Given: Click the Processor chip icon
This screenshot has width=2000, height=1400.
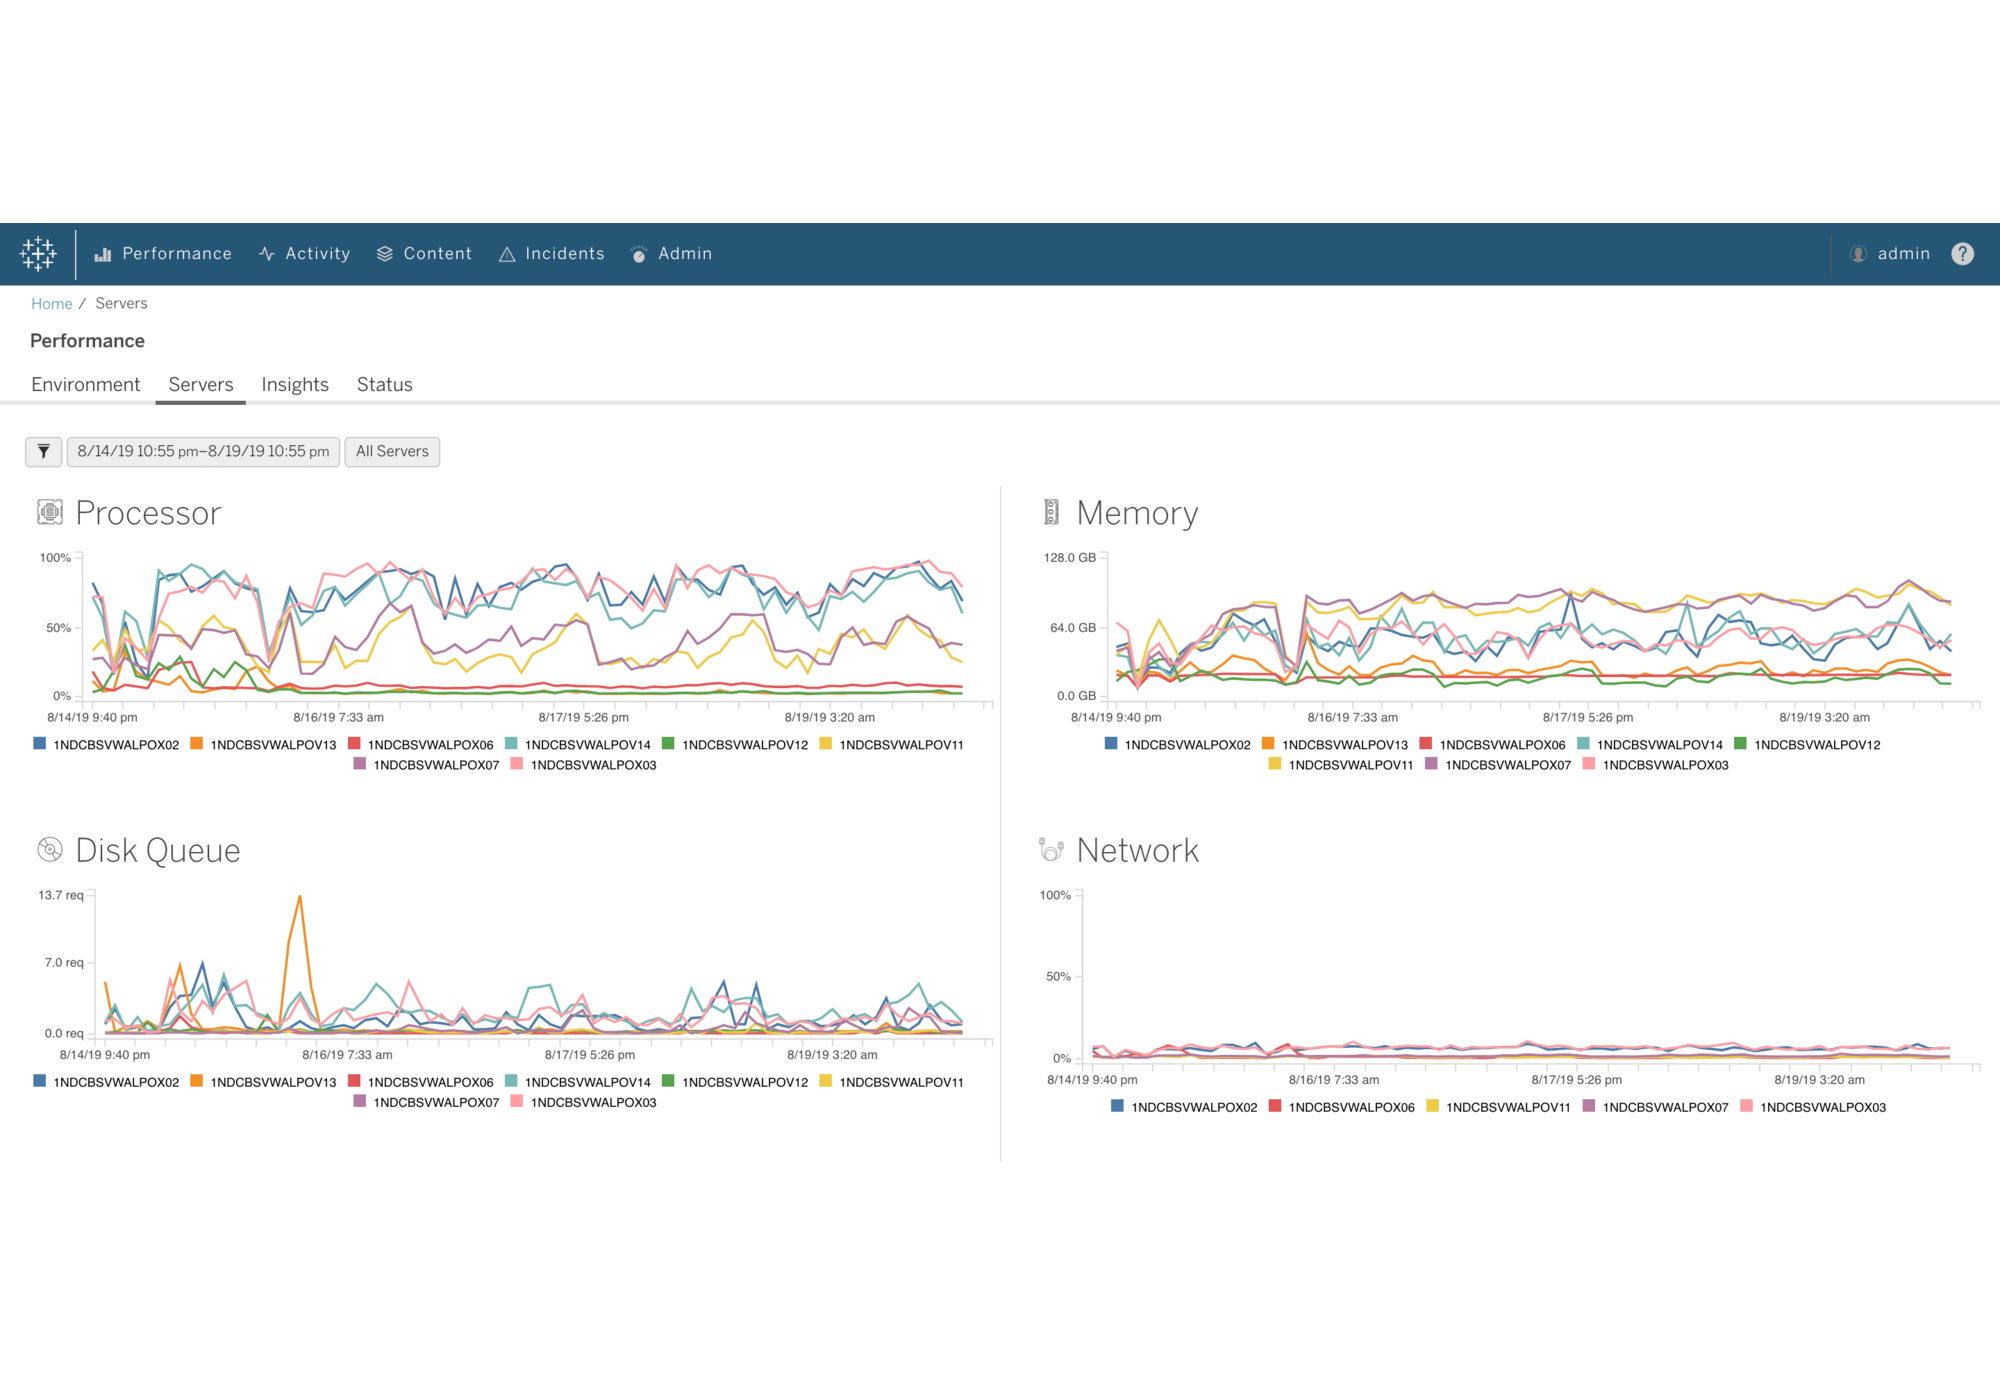Looking at the screenshot, I should (50, 512).
